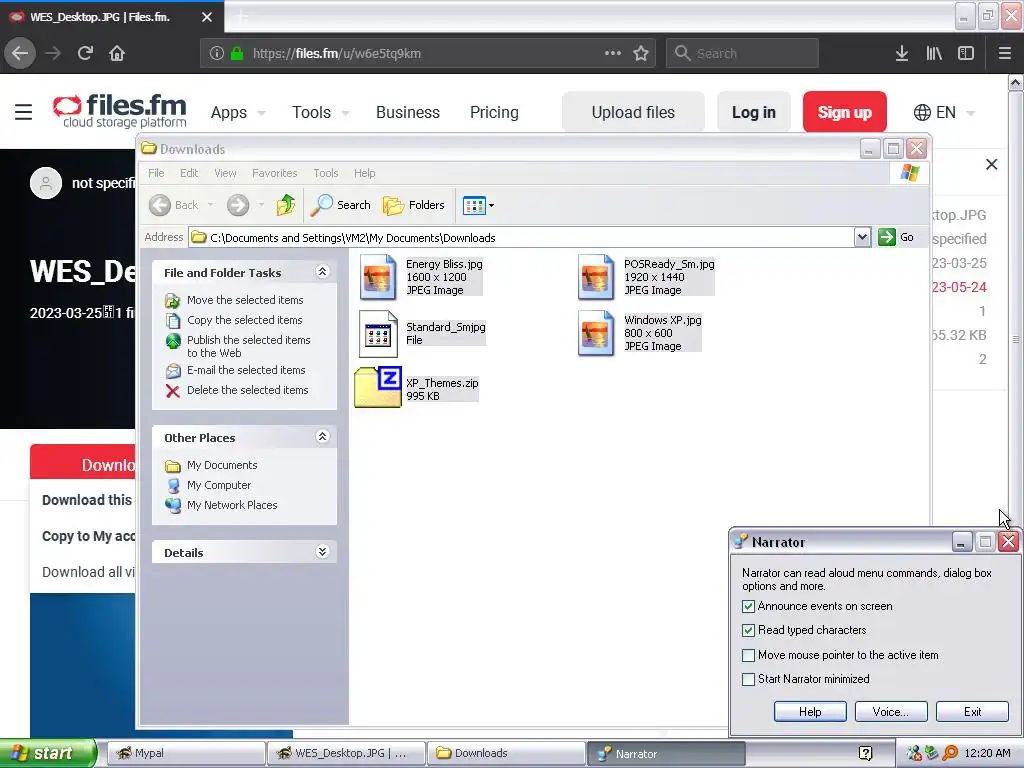1024x768 pixels.
Task: Click Up folder icon in Downloads toolbar
Action: (285, 205)
